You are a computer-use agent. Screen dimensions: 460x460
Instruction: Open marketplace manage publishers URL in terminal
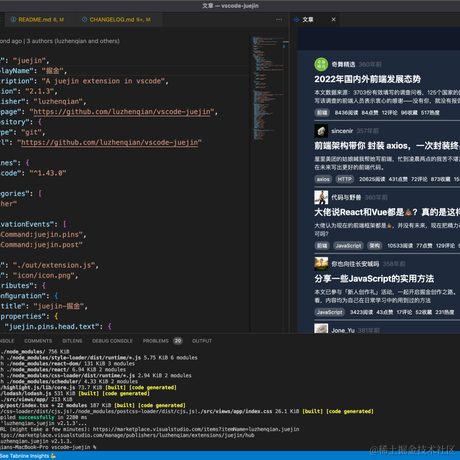point(127,435)
